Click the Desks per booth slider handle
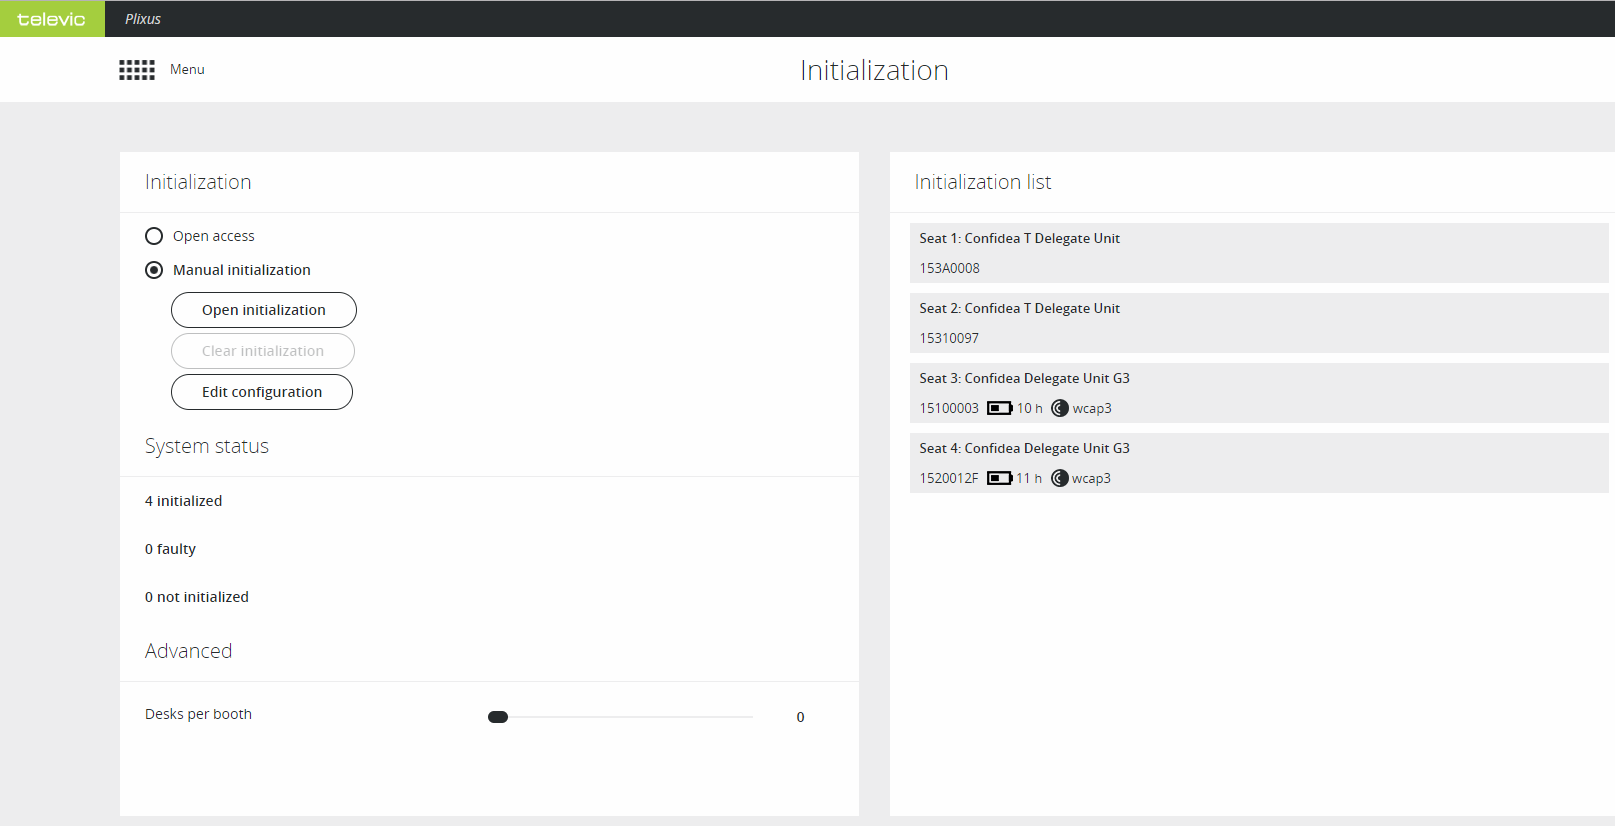Viewport: 1615px width, 826px height. point(498,717)
